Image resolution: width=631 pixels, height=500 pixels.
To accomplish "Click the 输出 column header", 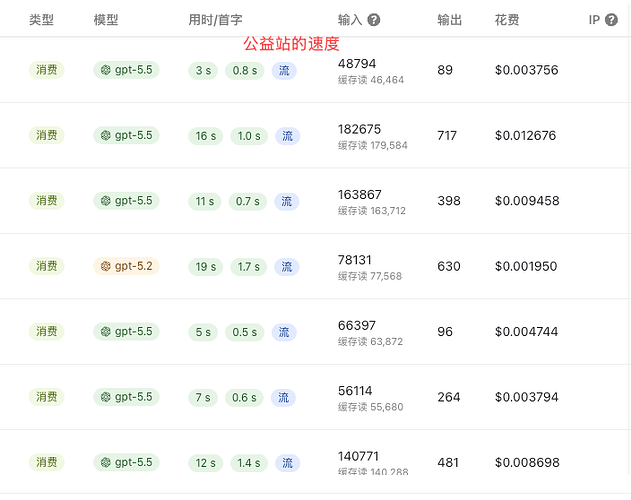I will click(x=450, y=20).
